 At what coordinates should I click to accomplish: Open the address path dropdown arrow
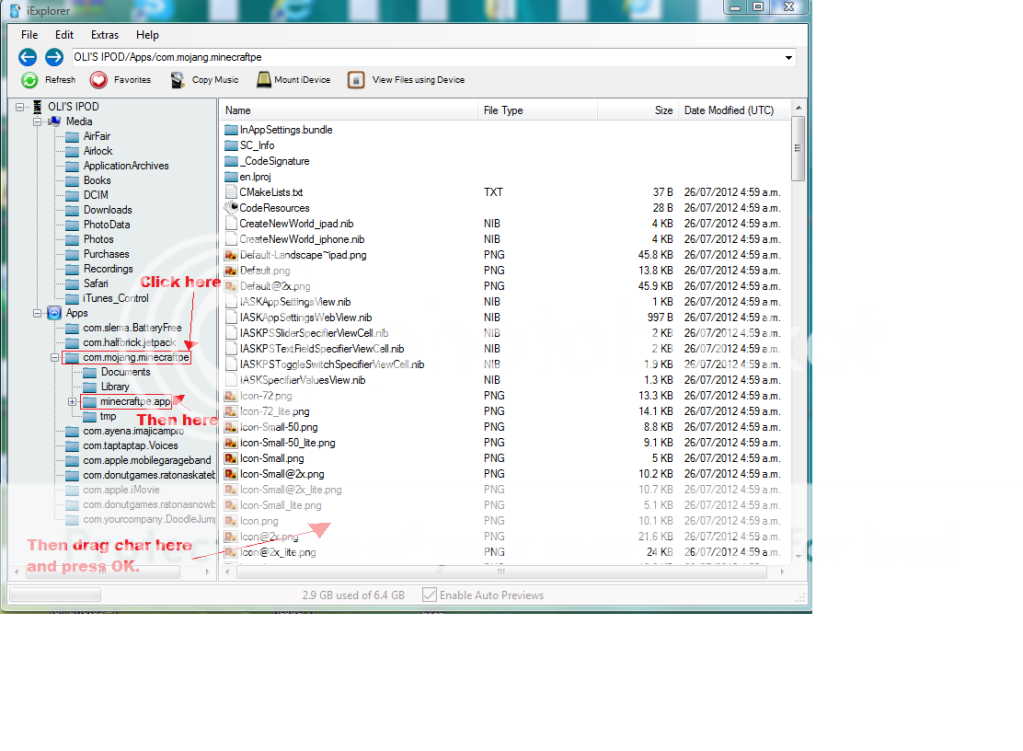tap(788, 58)
